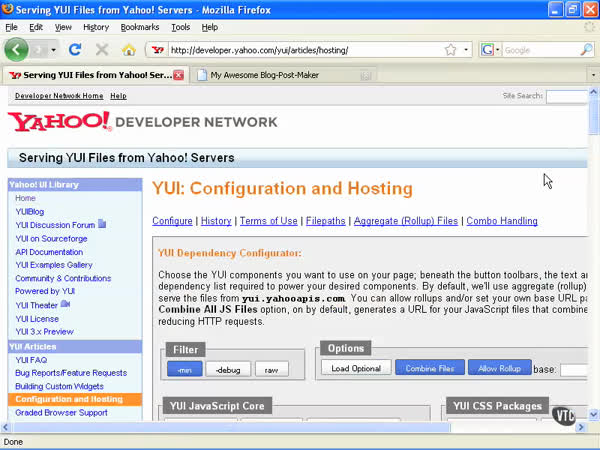Viewport: 600px width, 450px height.
Task: Click the Stop loading icon
Action: [x=101, y=49]
